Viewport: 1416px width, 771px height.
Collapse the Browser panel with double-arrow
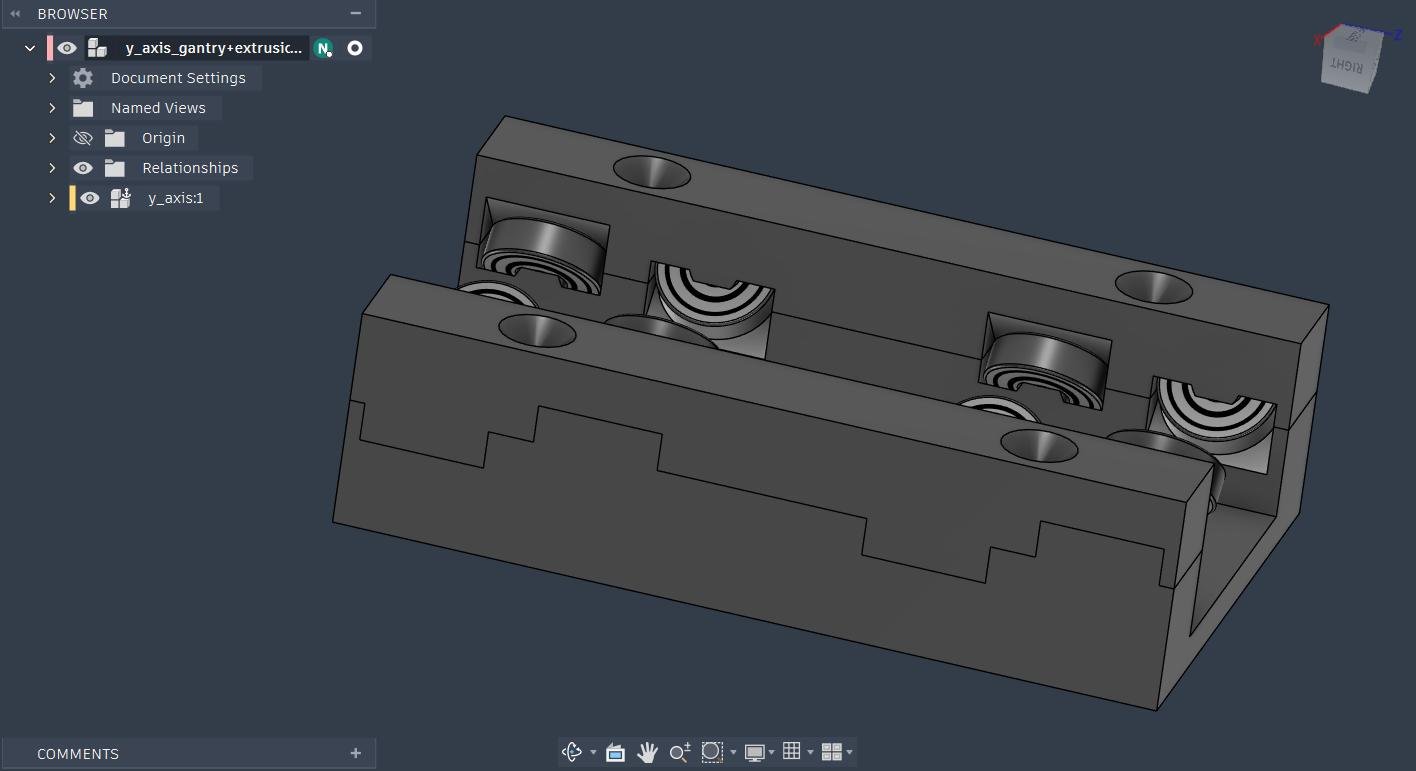tap(15, 14)
